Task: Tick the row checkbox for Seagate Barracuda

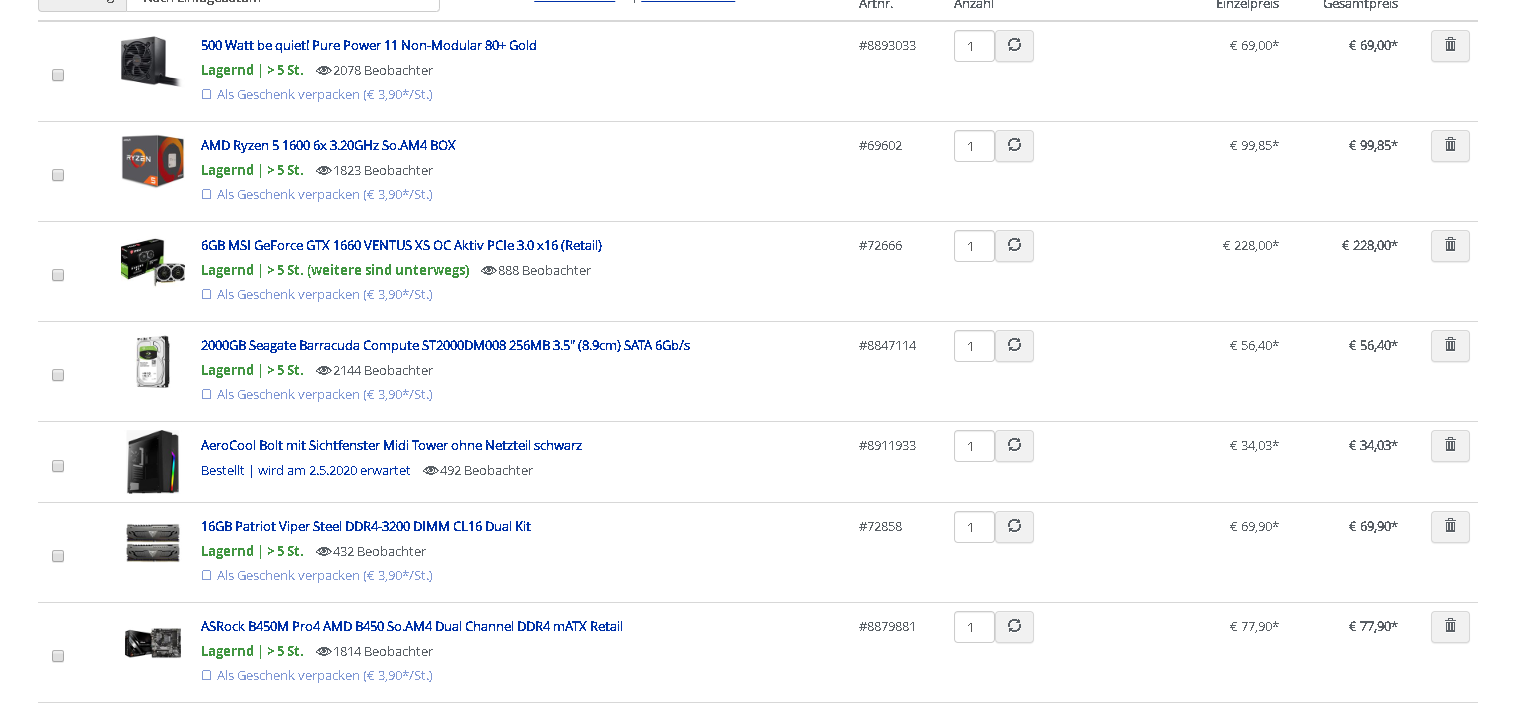Action: (x=58, y=375)
